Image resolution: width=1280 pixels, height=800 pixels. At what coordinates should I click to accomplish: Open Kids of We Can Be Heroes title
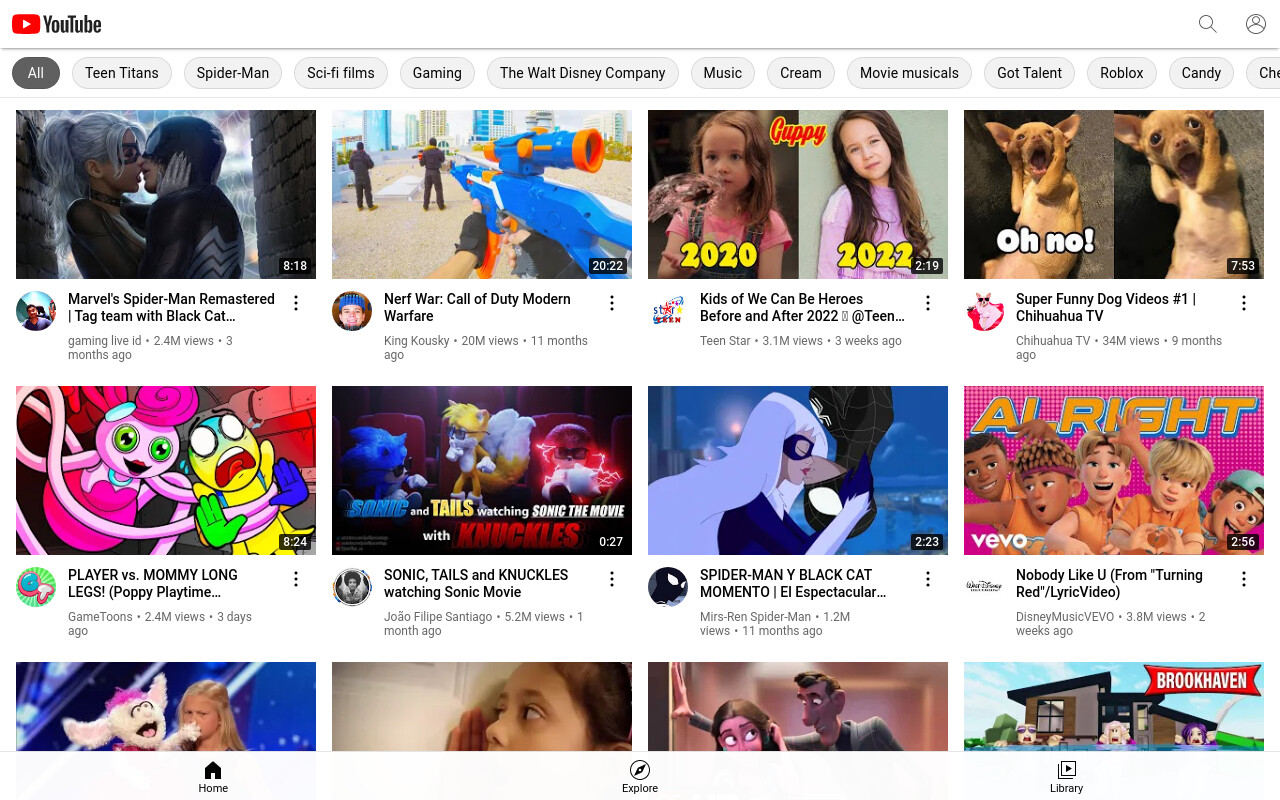point(802,307)
